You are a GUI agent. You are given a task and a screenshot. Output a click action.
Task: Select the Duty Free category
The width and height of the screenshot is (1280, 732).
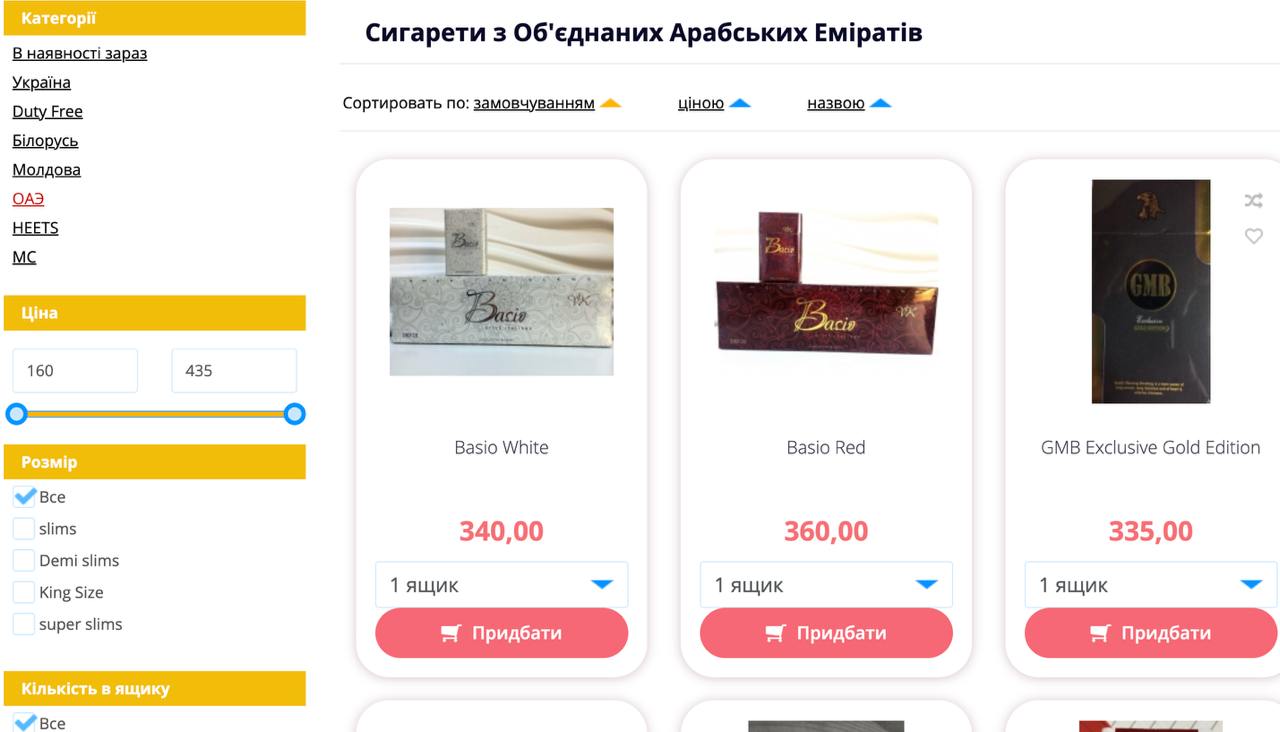[47, 111]
